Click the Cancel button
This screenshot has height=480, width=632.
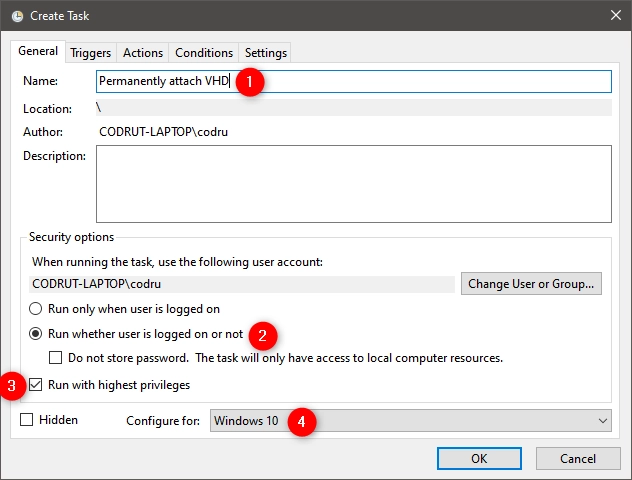[x=578, y=459]
